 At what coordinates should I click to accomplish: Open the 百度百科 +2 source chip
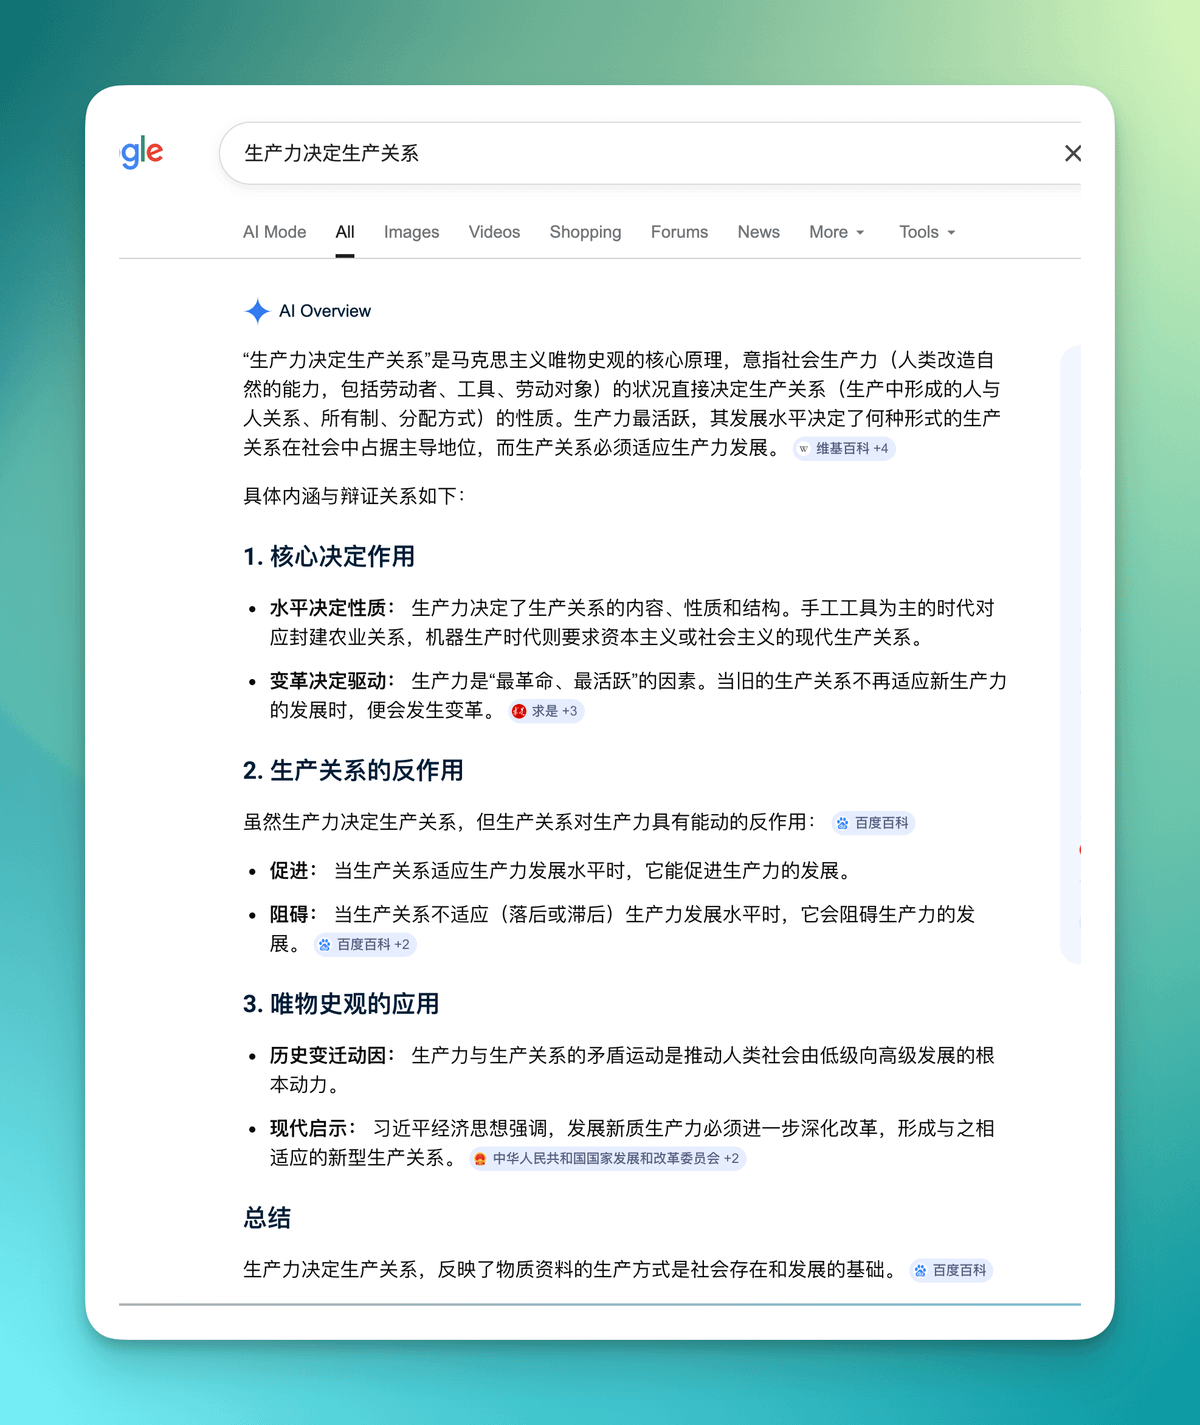pos(365,944)
